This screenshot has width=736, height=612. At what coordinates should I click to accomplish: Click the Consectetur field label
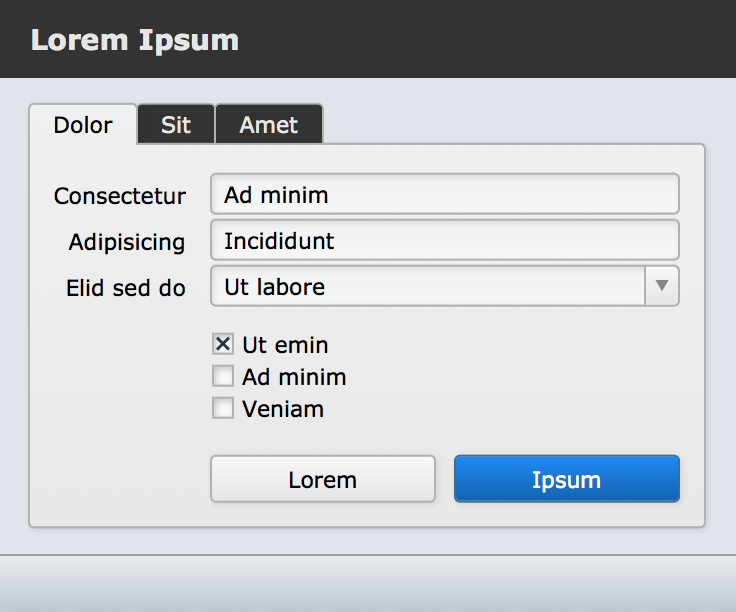[120, 196]
